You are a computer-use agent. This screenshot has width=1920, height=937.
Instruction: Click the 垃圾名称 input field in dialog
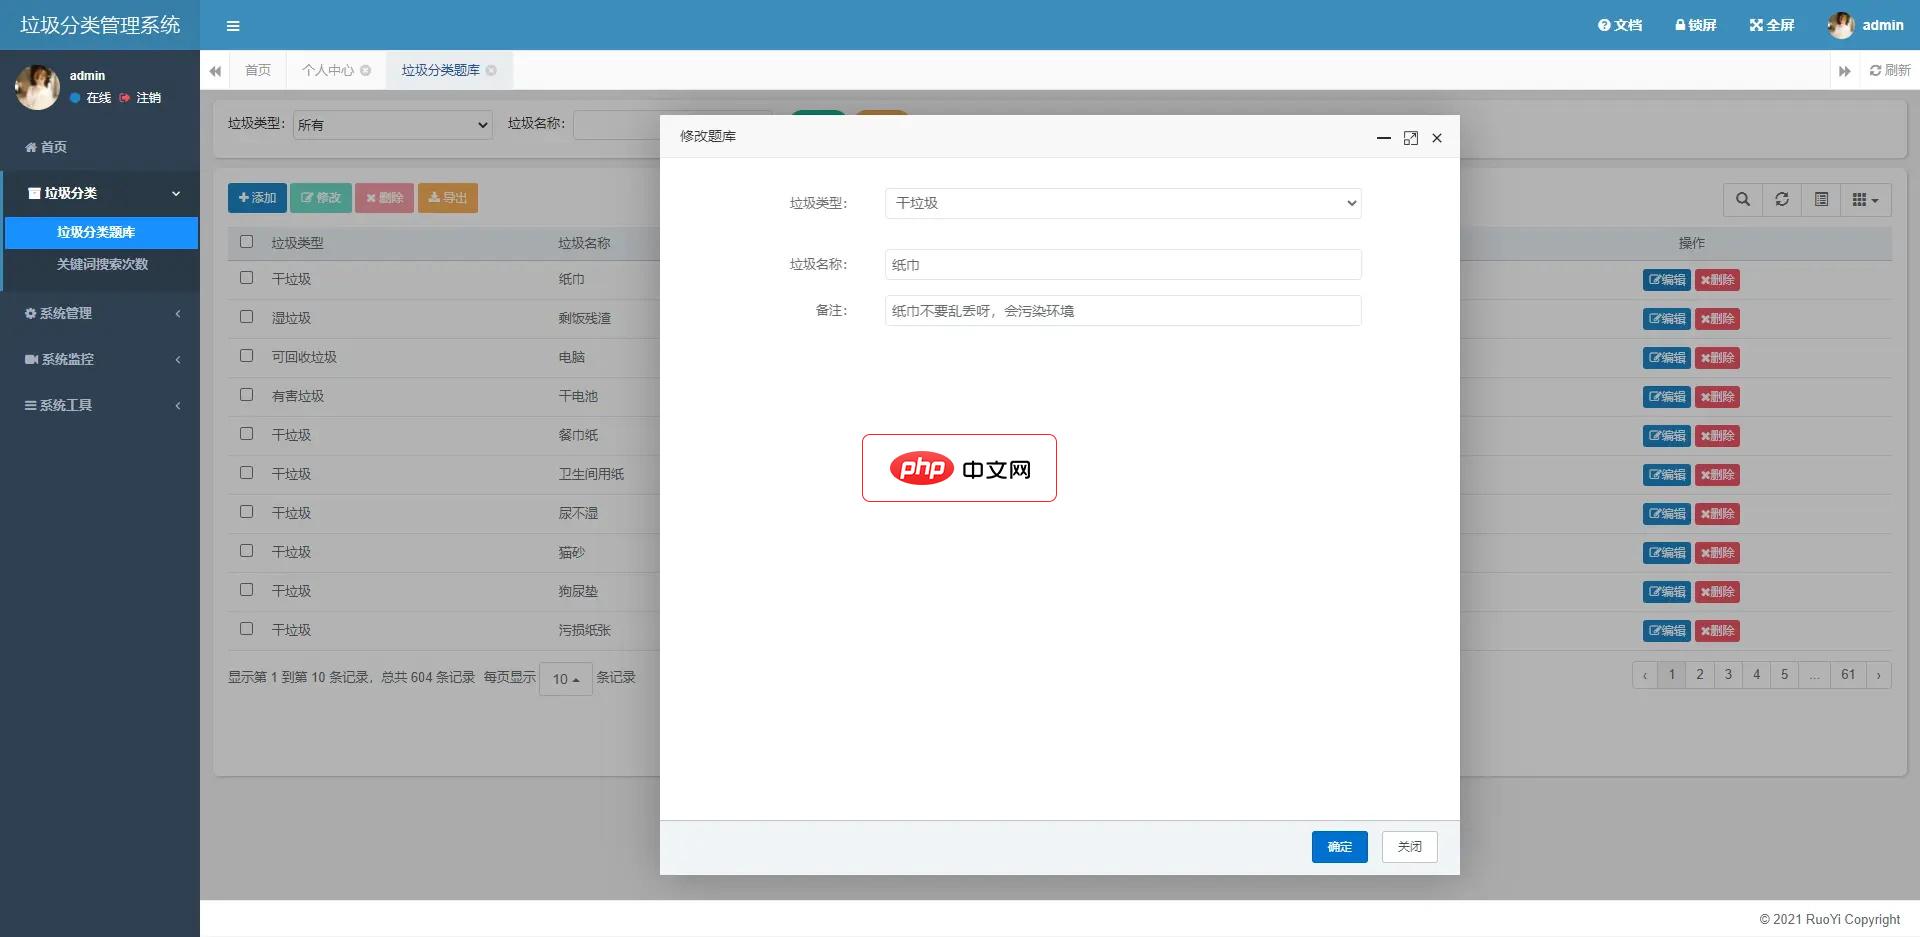1121,264
